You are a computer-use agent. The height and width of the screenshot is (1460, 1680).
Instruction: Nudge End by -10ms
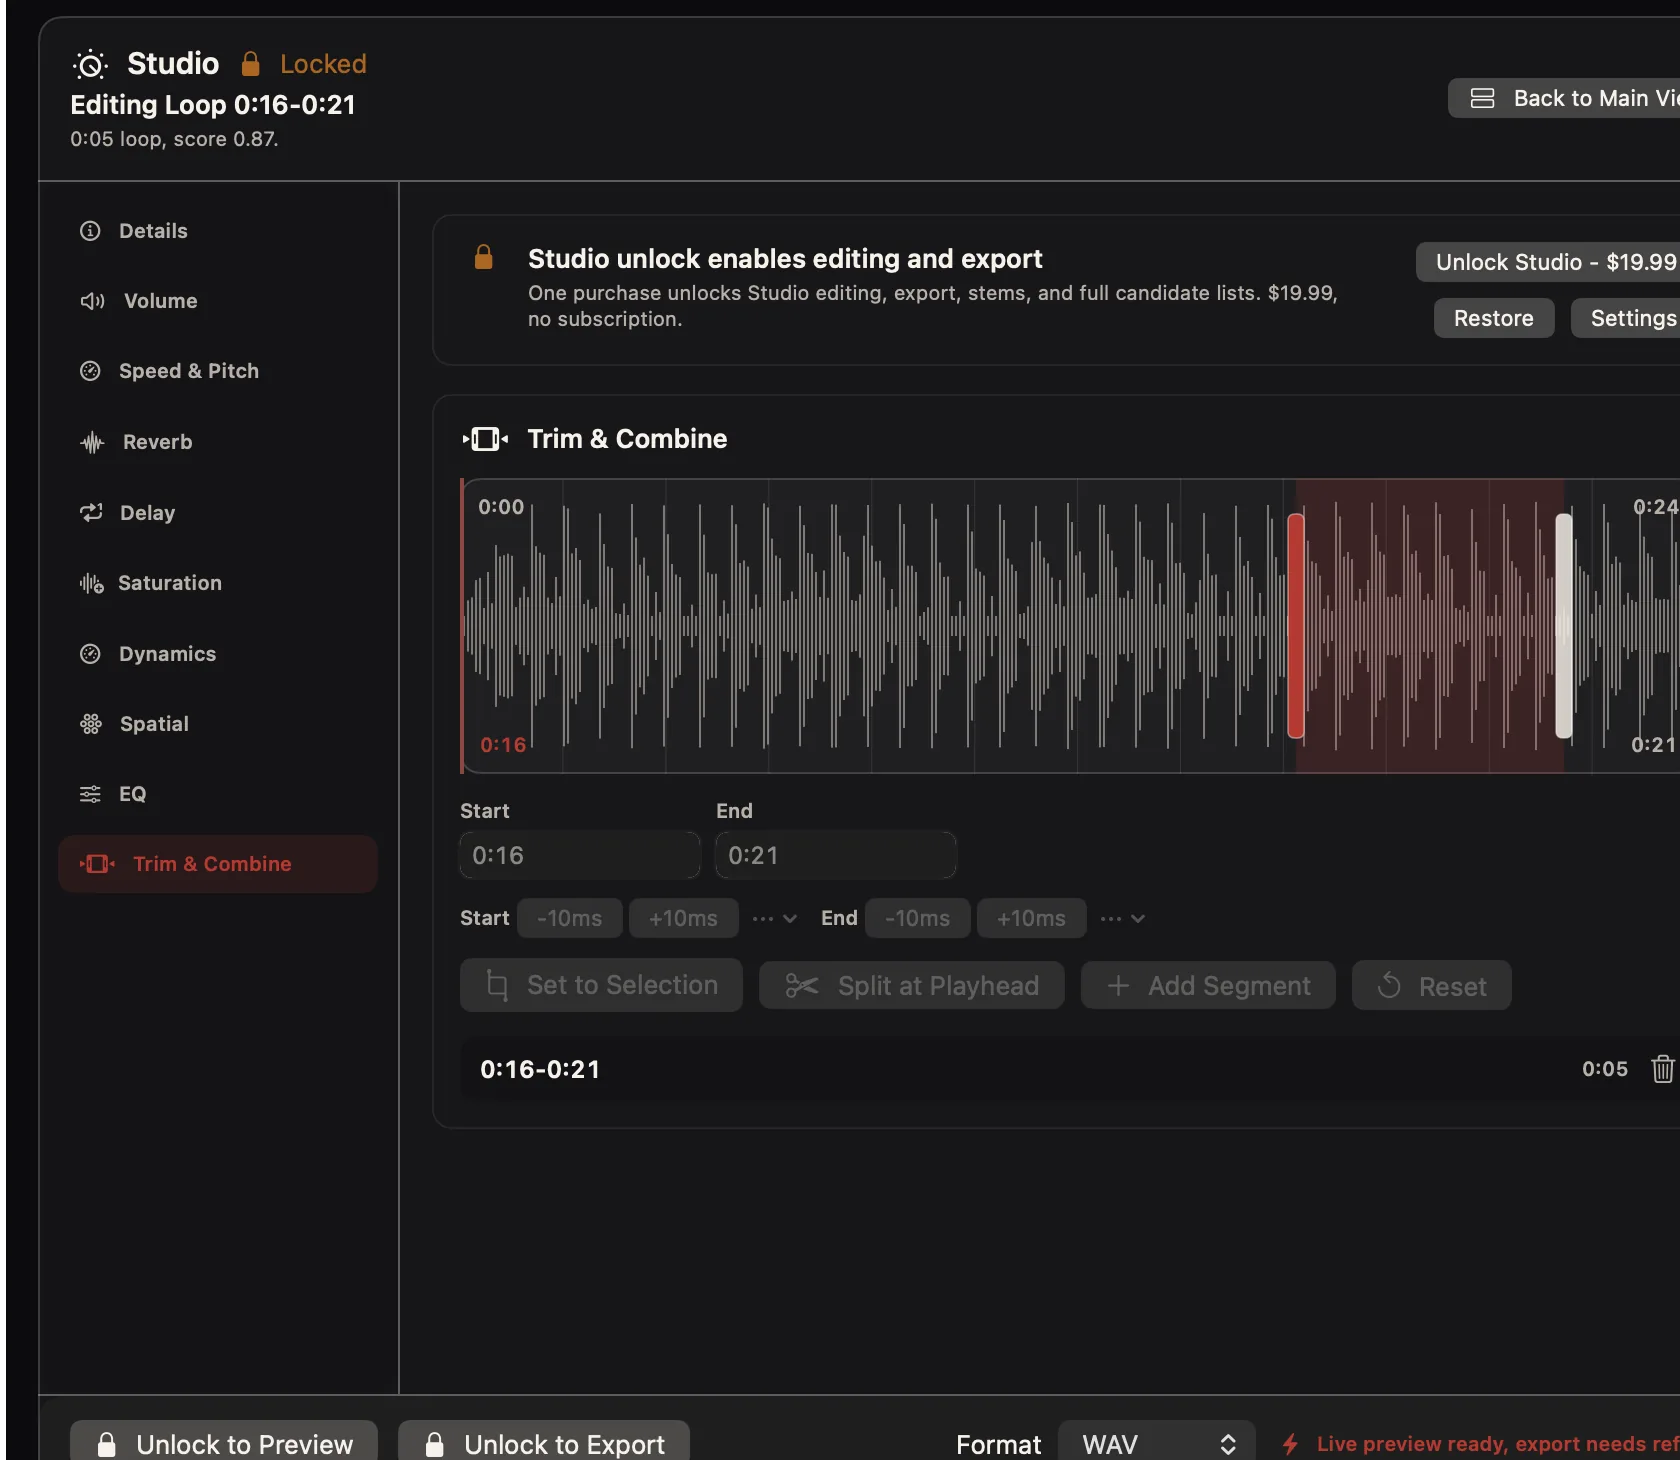918,918
